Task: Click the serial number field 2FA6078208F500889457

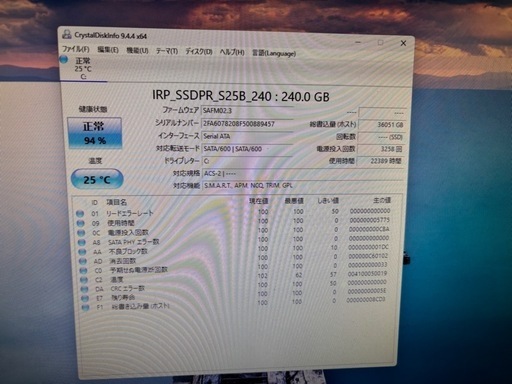Action: (247, 124)
